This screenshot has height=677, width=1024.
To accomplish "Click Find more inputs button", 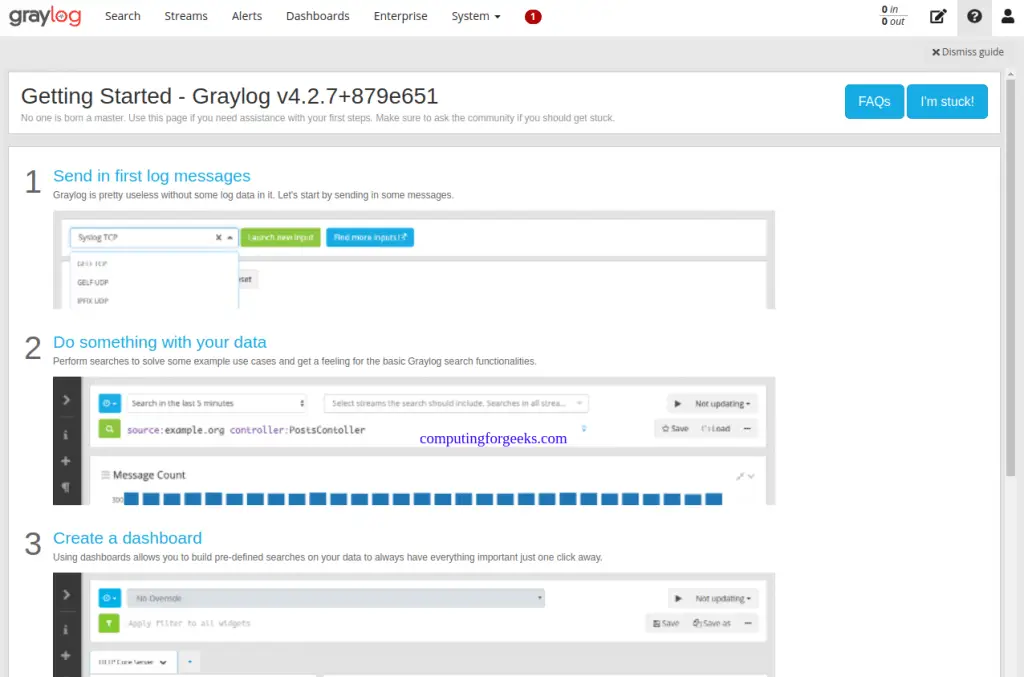I will 370,238.
